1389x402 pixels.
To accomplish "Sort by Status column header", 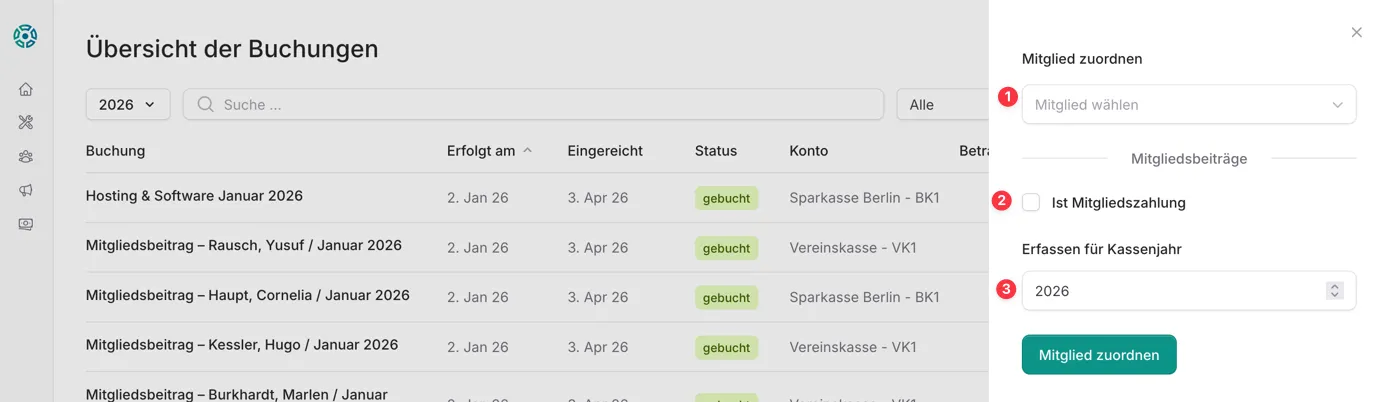I will [715, 151].
